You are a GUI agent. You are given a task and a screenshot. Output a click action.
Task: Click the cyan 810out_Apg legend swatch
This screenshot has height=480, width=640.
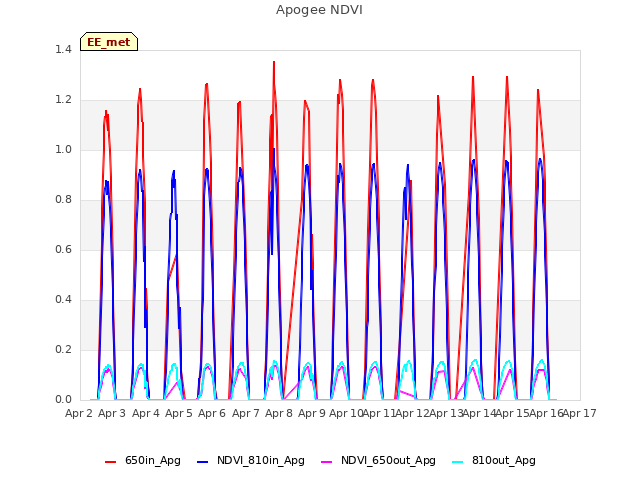pyautogui.click(x=458, y=462)
